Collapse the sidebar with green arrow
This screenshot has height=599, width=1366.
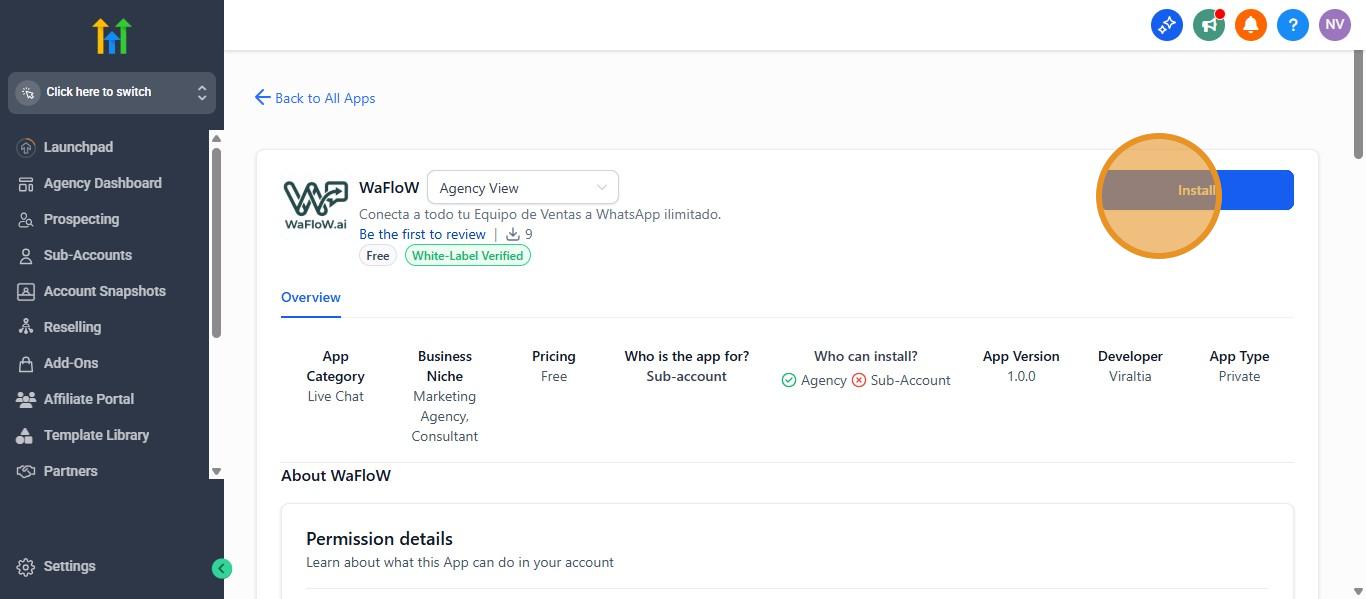tap(222, 569)
